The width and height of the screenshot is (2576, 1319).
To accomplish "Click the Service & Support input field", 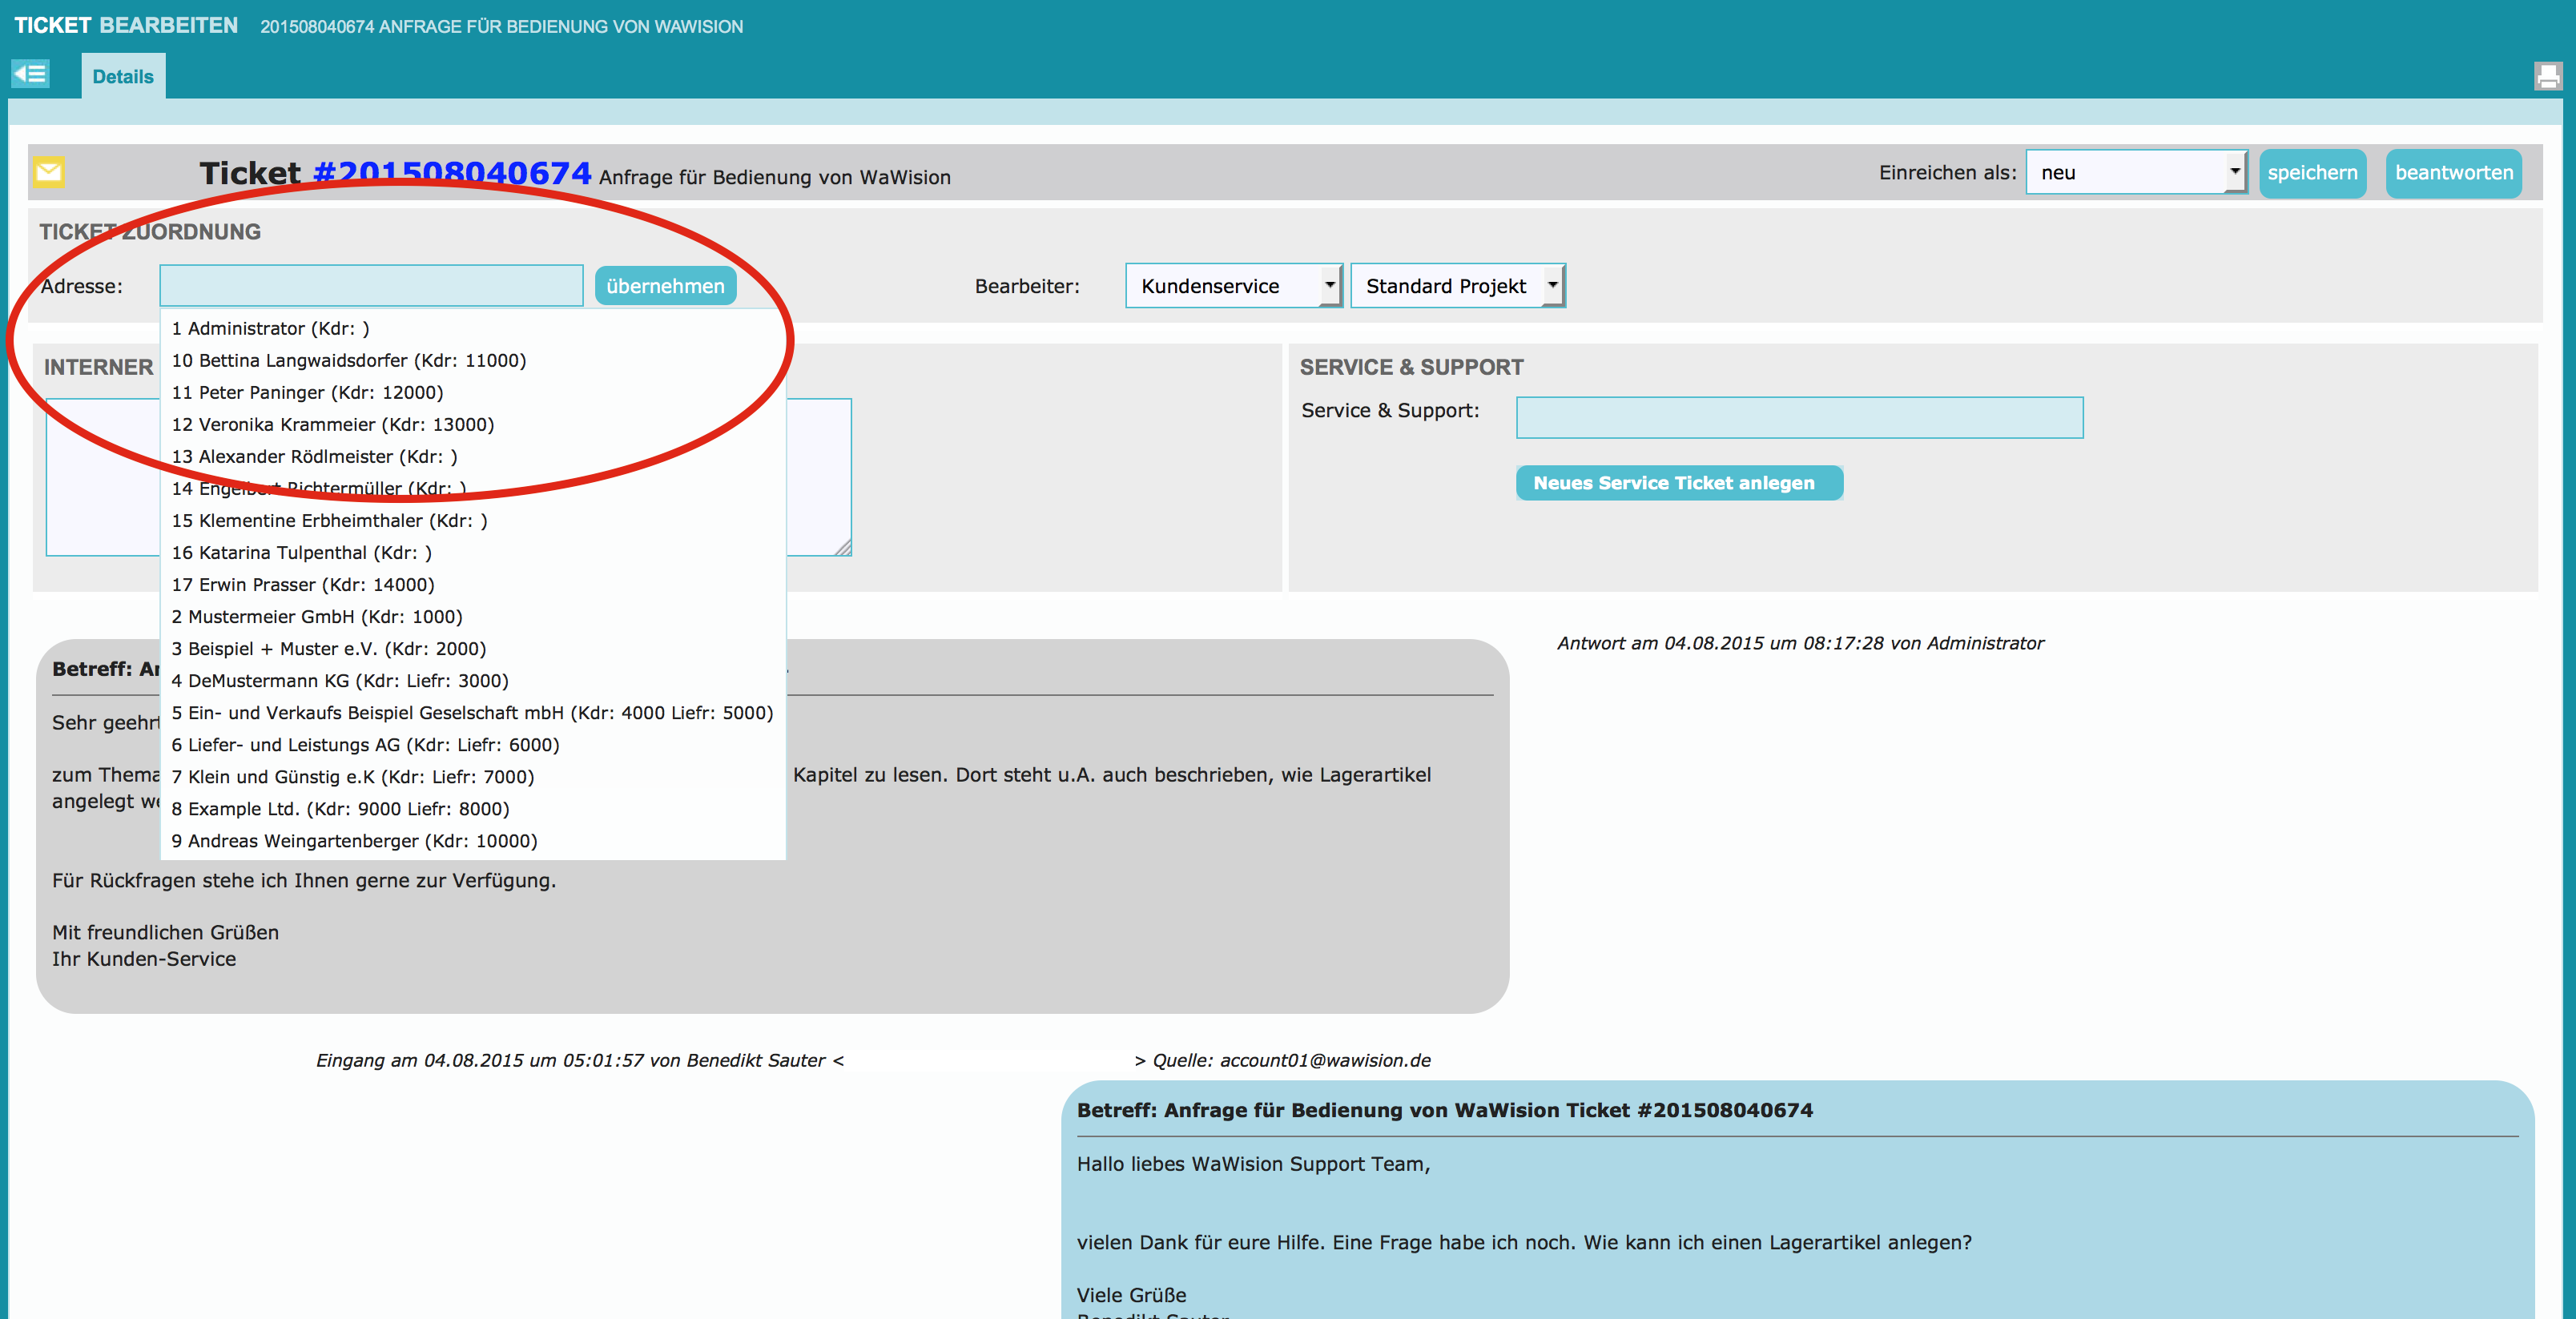I will [x=1798, y=417].
